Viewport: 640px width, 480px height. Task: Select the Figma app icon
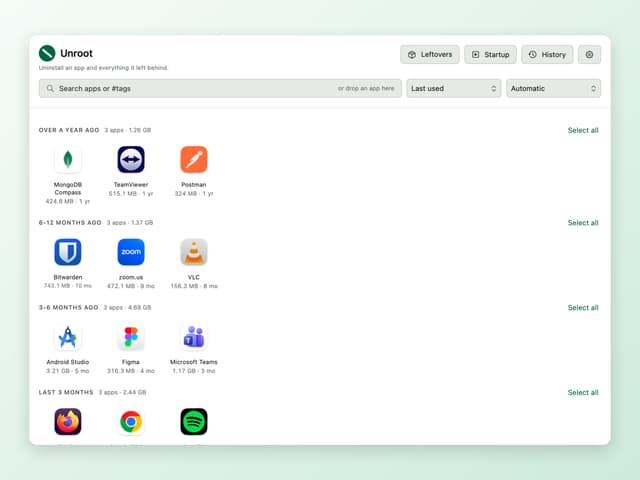pos(131,337)
